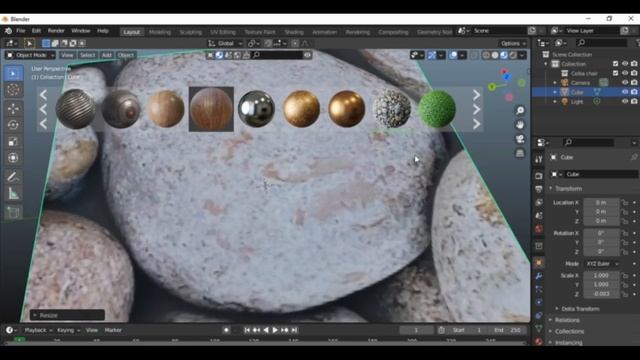Screen dimensions: 640x360
Task: Switch to the Shading workspace tab
Action: coord(294,32)
